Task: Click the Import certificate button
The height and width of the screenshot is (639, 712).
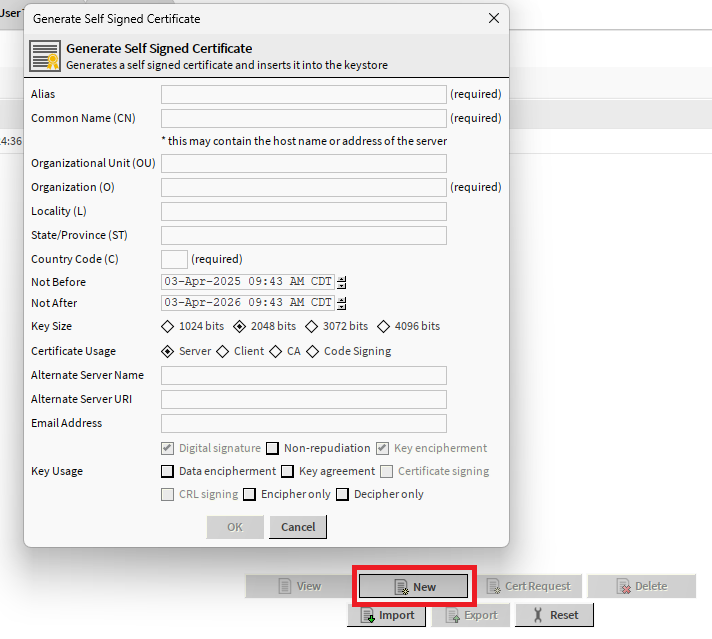Action: [x=387, y=615]
